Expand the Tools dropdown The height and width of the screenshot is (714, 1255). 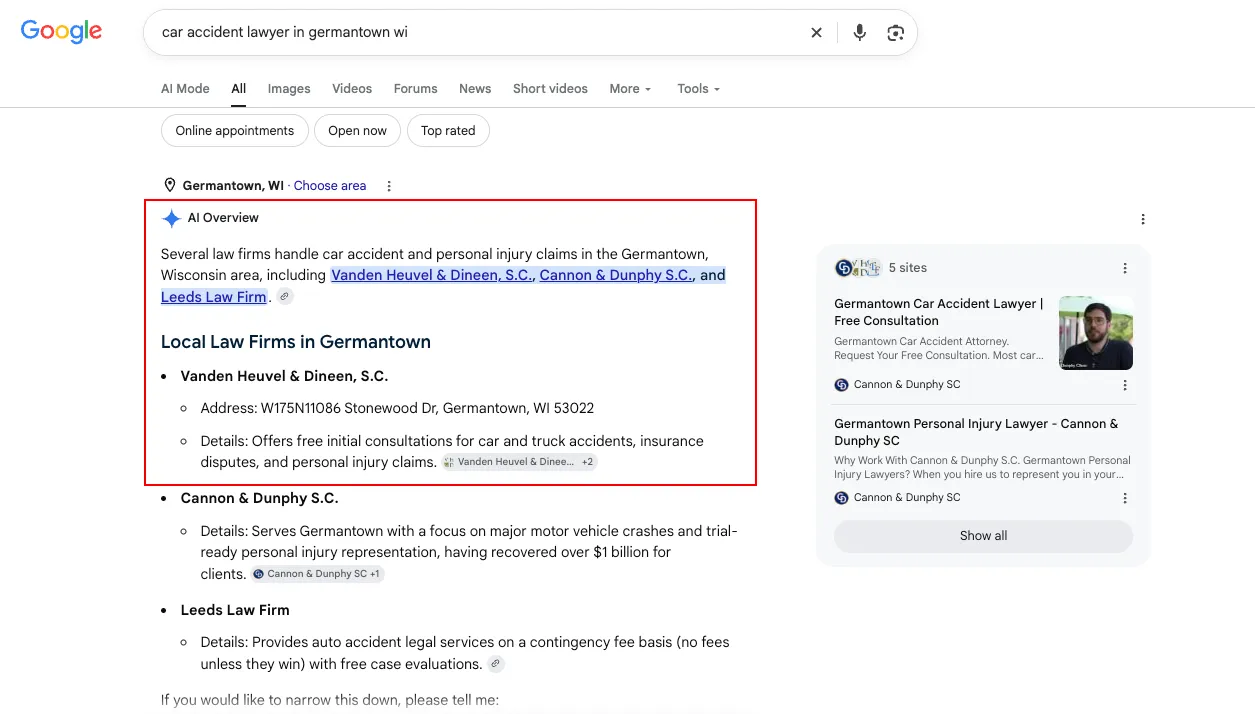[698, 88]
